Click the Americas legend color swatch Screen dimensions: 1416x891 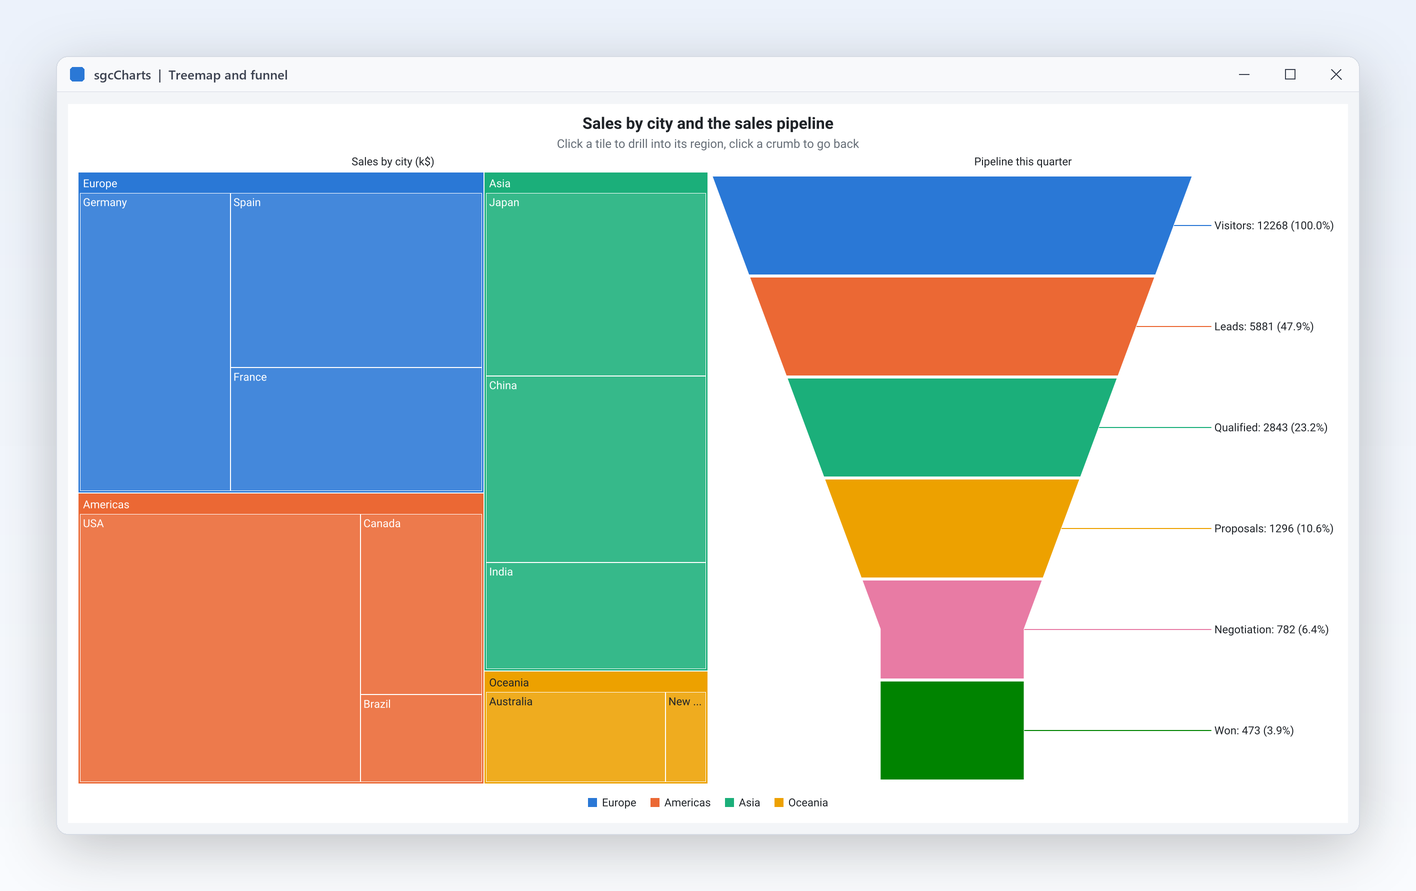click(x=655, y=803)
